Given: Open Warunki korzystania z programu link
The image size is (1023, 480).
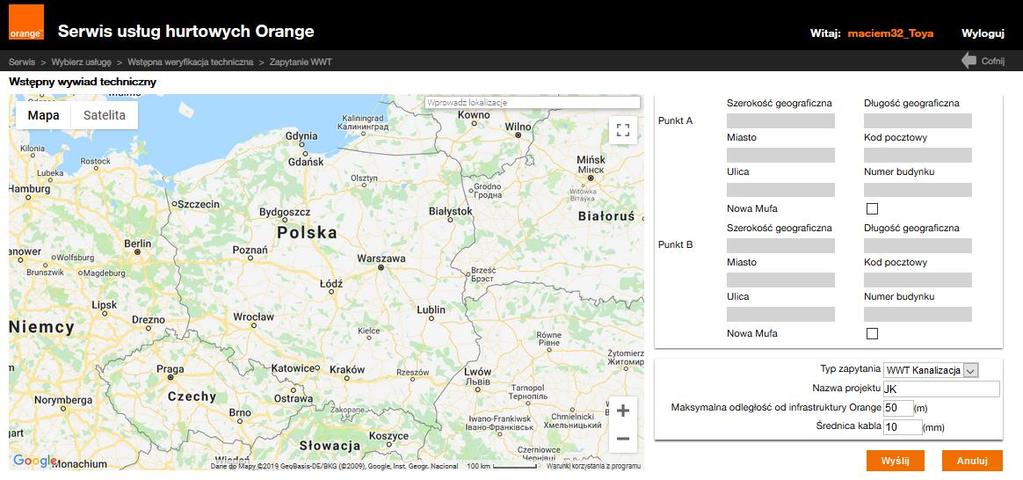Looking at the screenshot, I should click(x=593, y=466).
